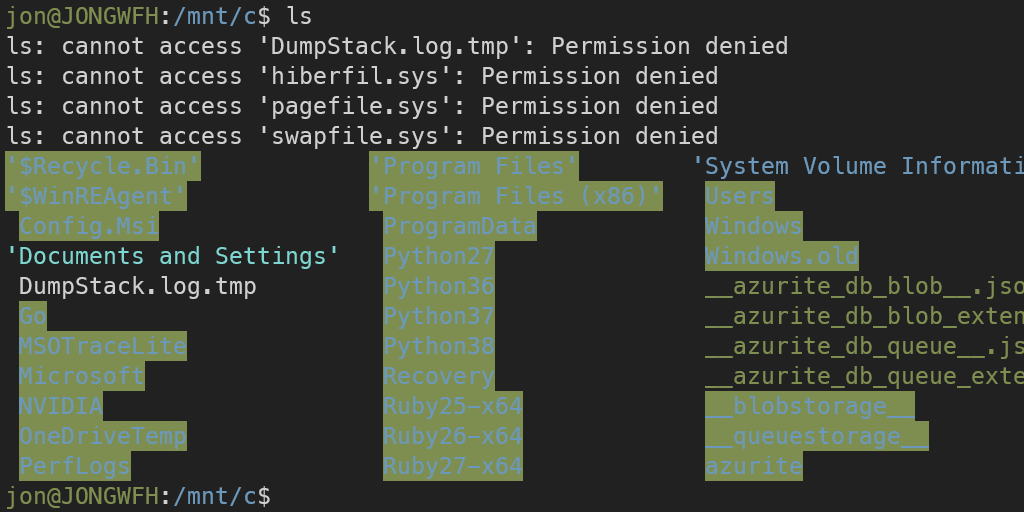This screenshot has width=1024, height=512.
Task: Click the MSOTraceLite directory entry
Action: click(102, 346)
